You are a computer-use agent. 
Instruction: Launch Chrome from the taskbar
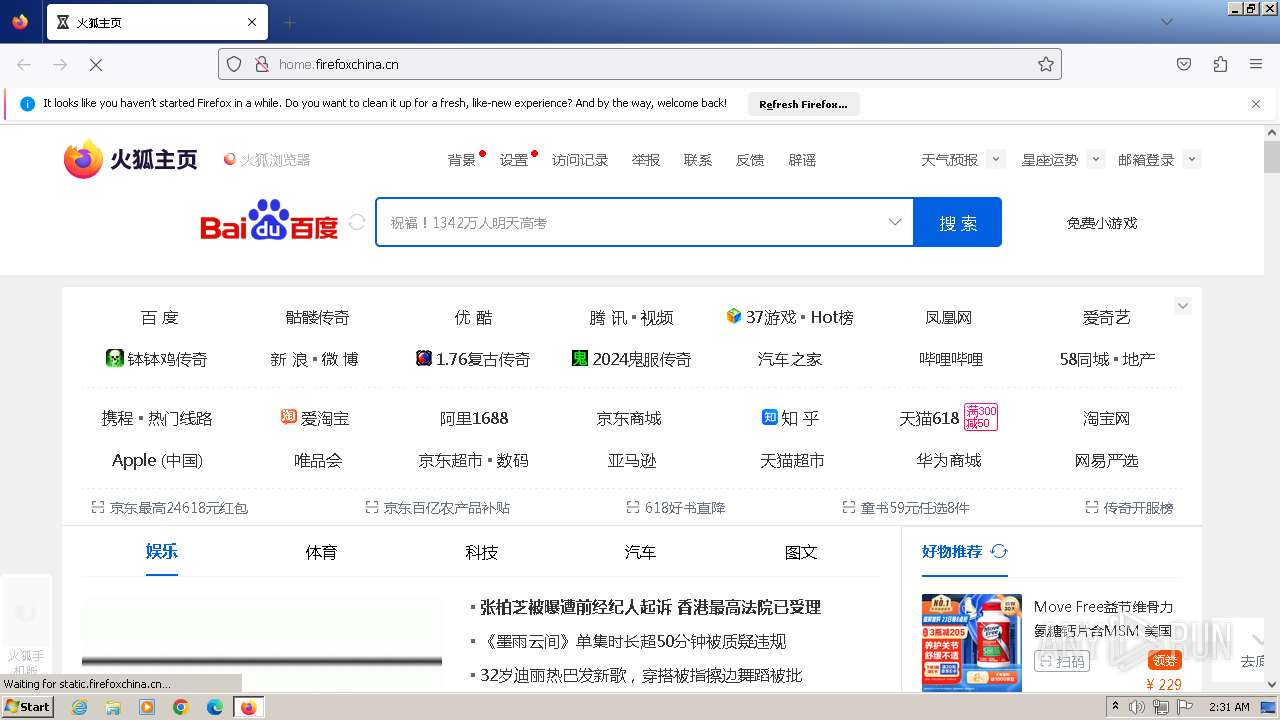(x=181, y=707)
